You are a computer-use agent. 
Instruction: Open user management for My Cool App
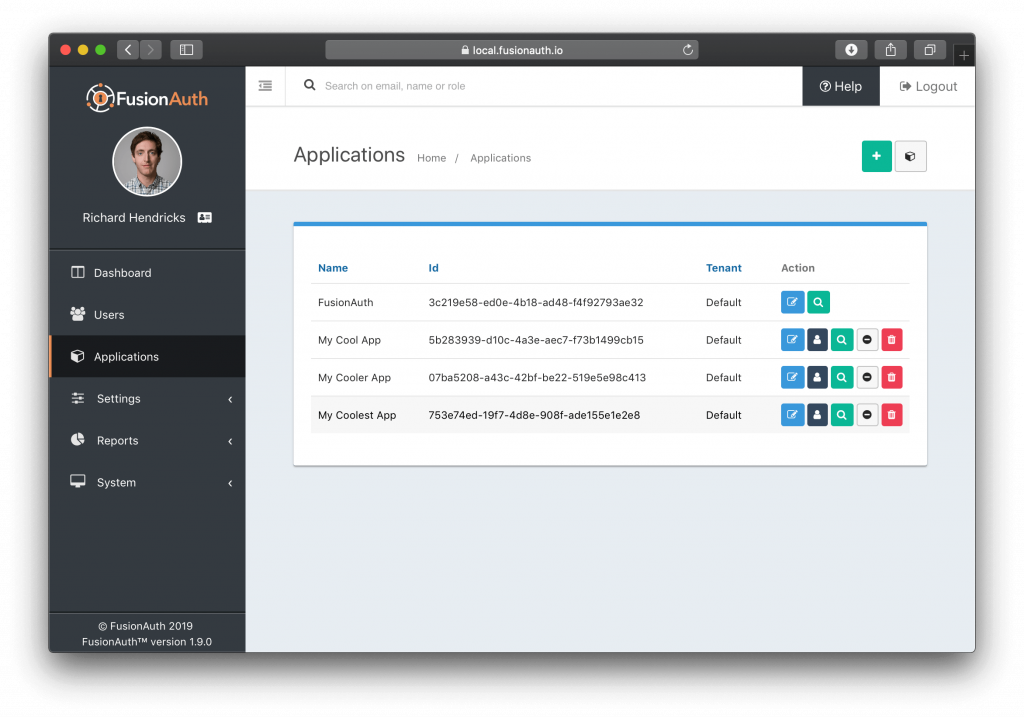click(x=817, y=339)
